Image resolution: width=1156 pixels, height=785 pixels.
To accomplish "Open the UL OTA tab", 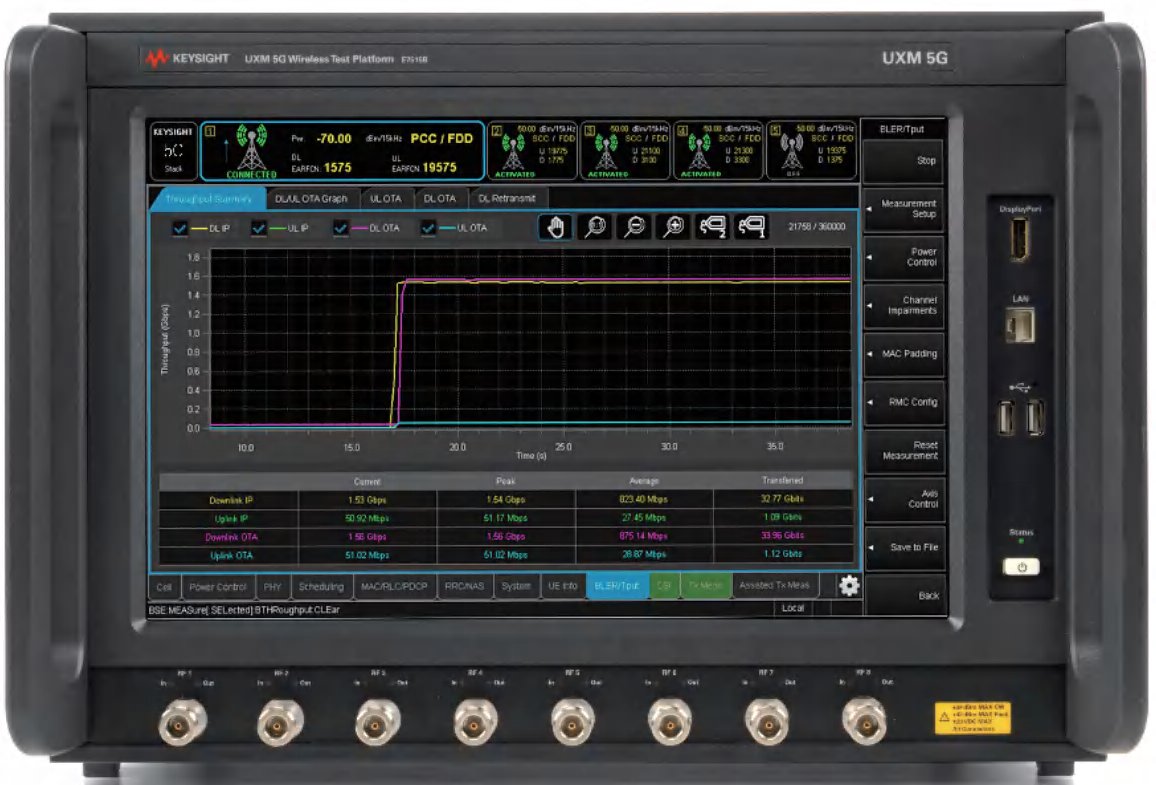I will (386, 199).
